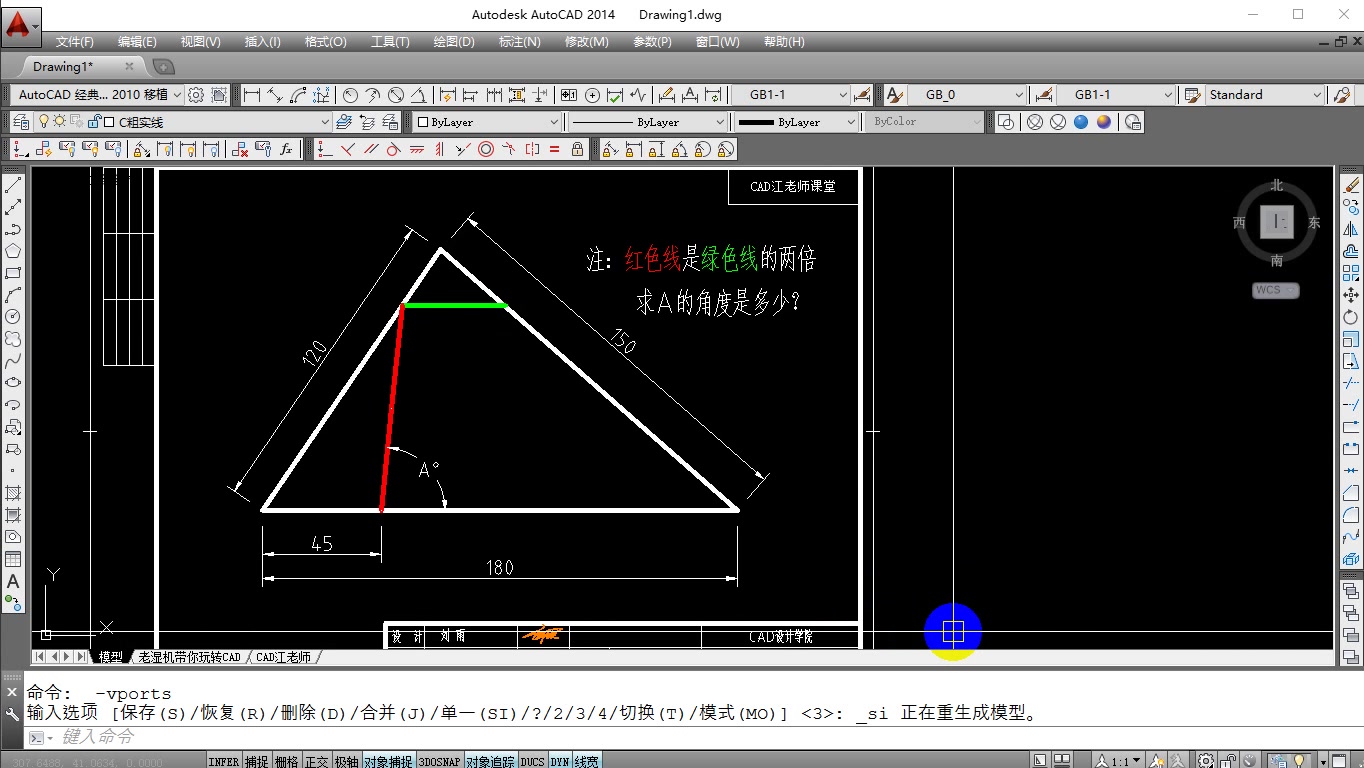Viewport: 1364px width, 768px height.
Task: Enable 栅格 grid display
Action: point(286,760)
